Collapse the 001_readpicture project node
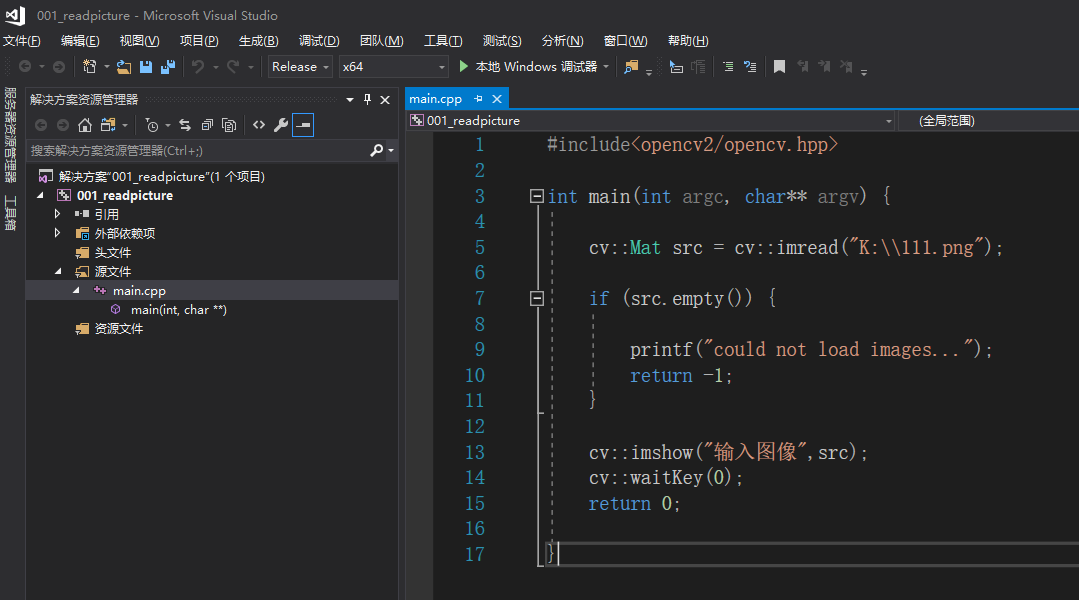 [41, 195]
